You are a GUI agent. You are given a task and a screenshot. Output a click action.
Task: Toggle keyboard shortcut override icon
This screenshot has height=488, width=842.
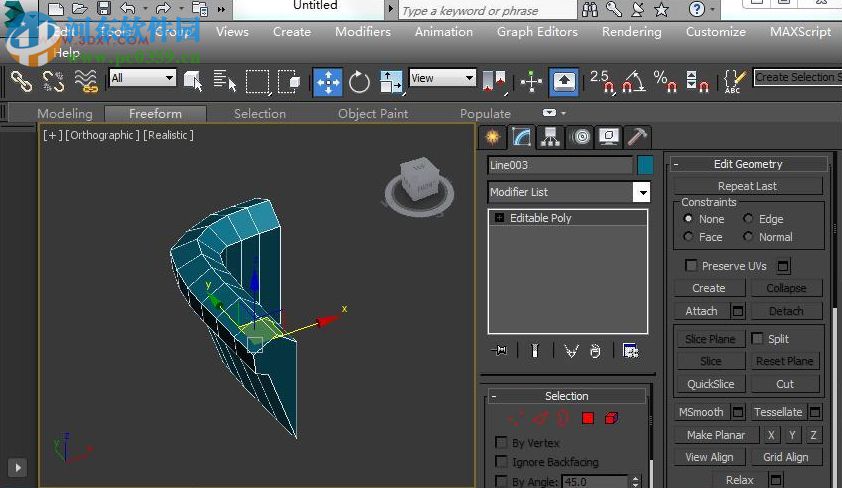pos(563,82)
